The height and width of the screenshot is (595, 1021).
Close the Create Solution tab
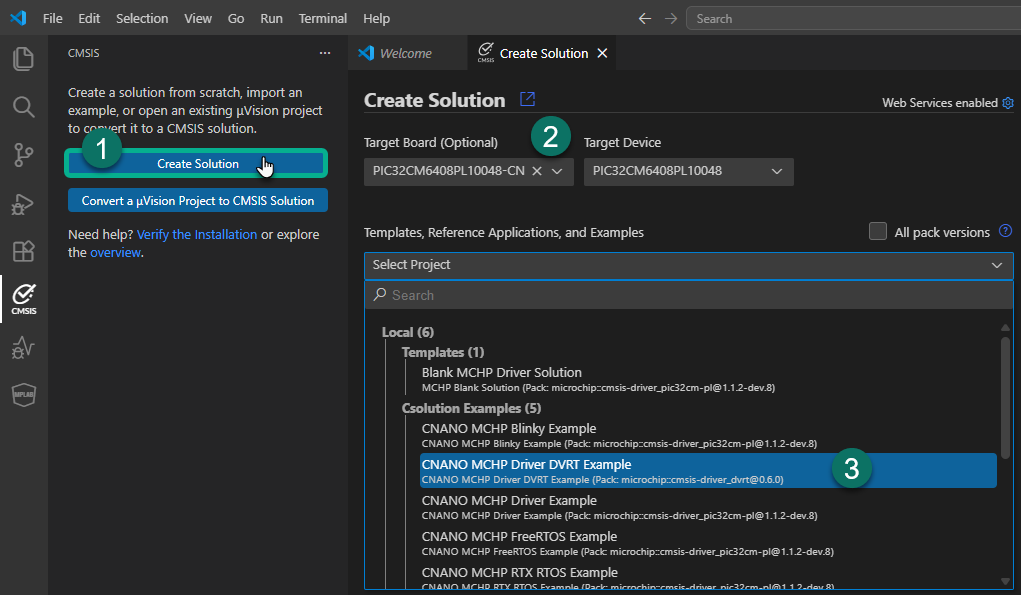coord(602,53)
